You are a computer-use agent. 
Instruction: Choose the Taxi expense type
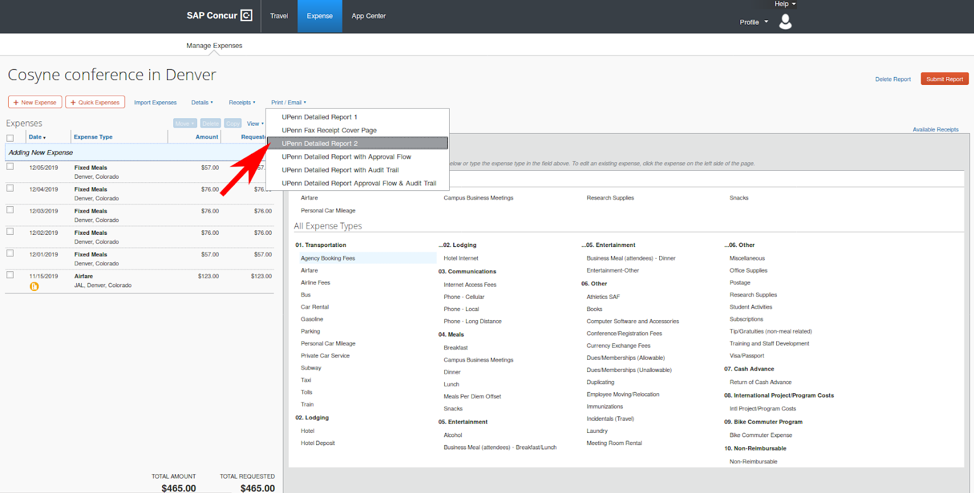click(x=306, y=380)
